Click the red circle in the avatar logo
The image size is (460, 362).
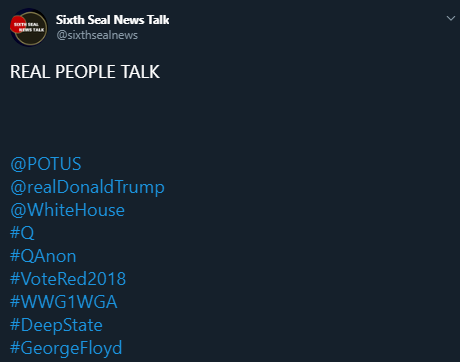tap(17, 25)
